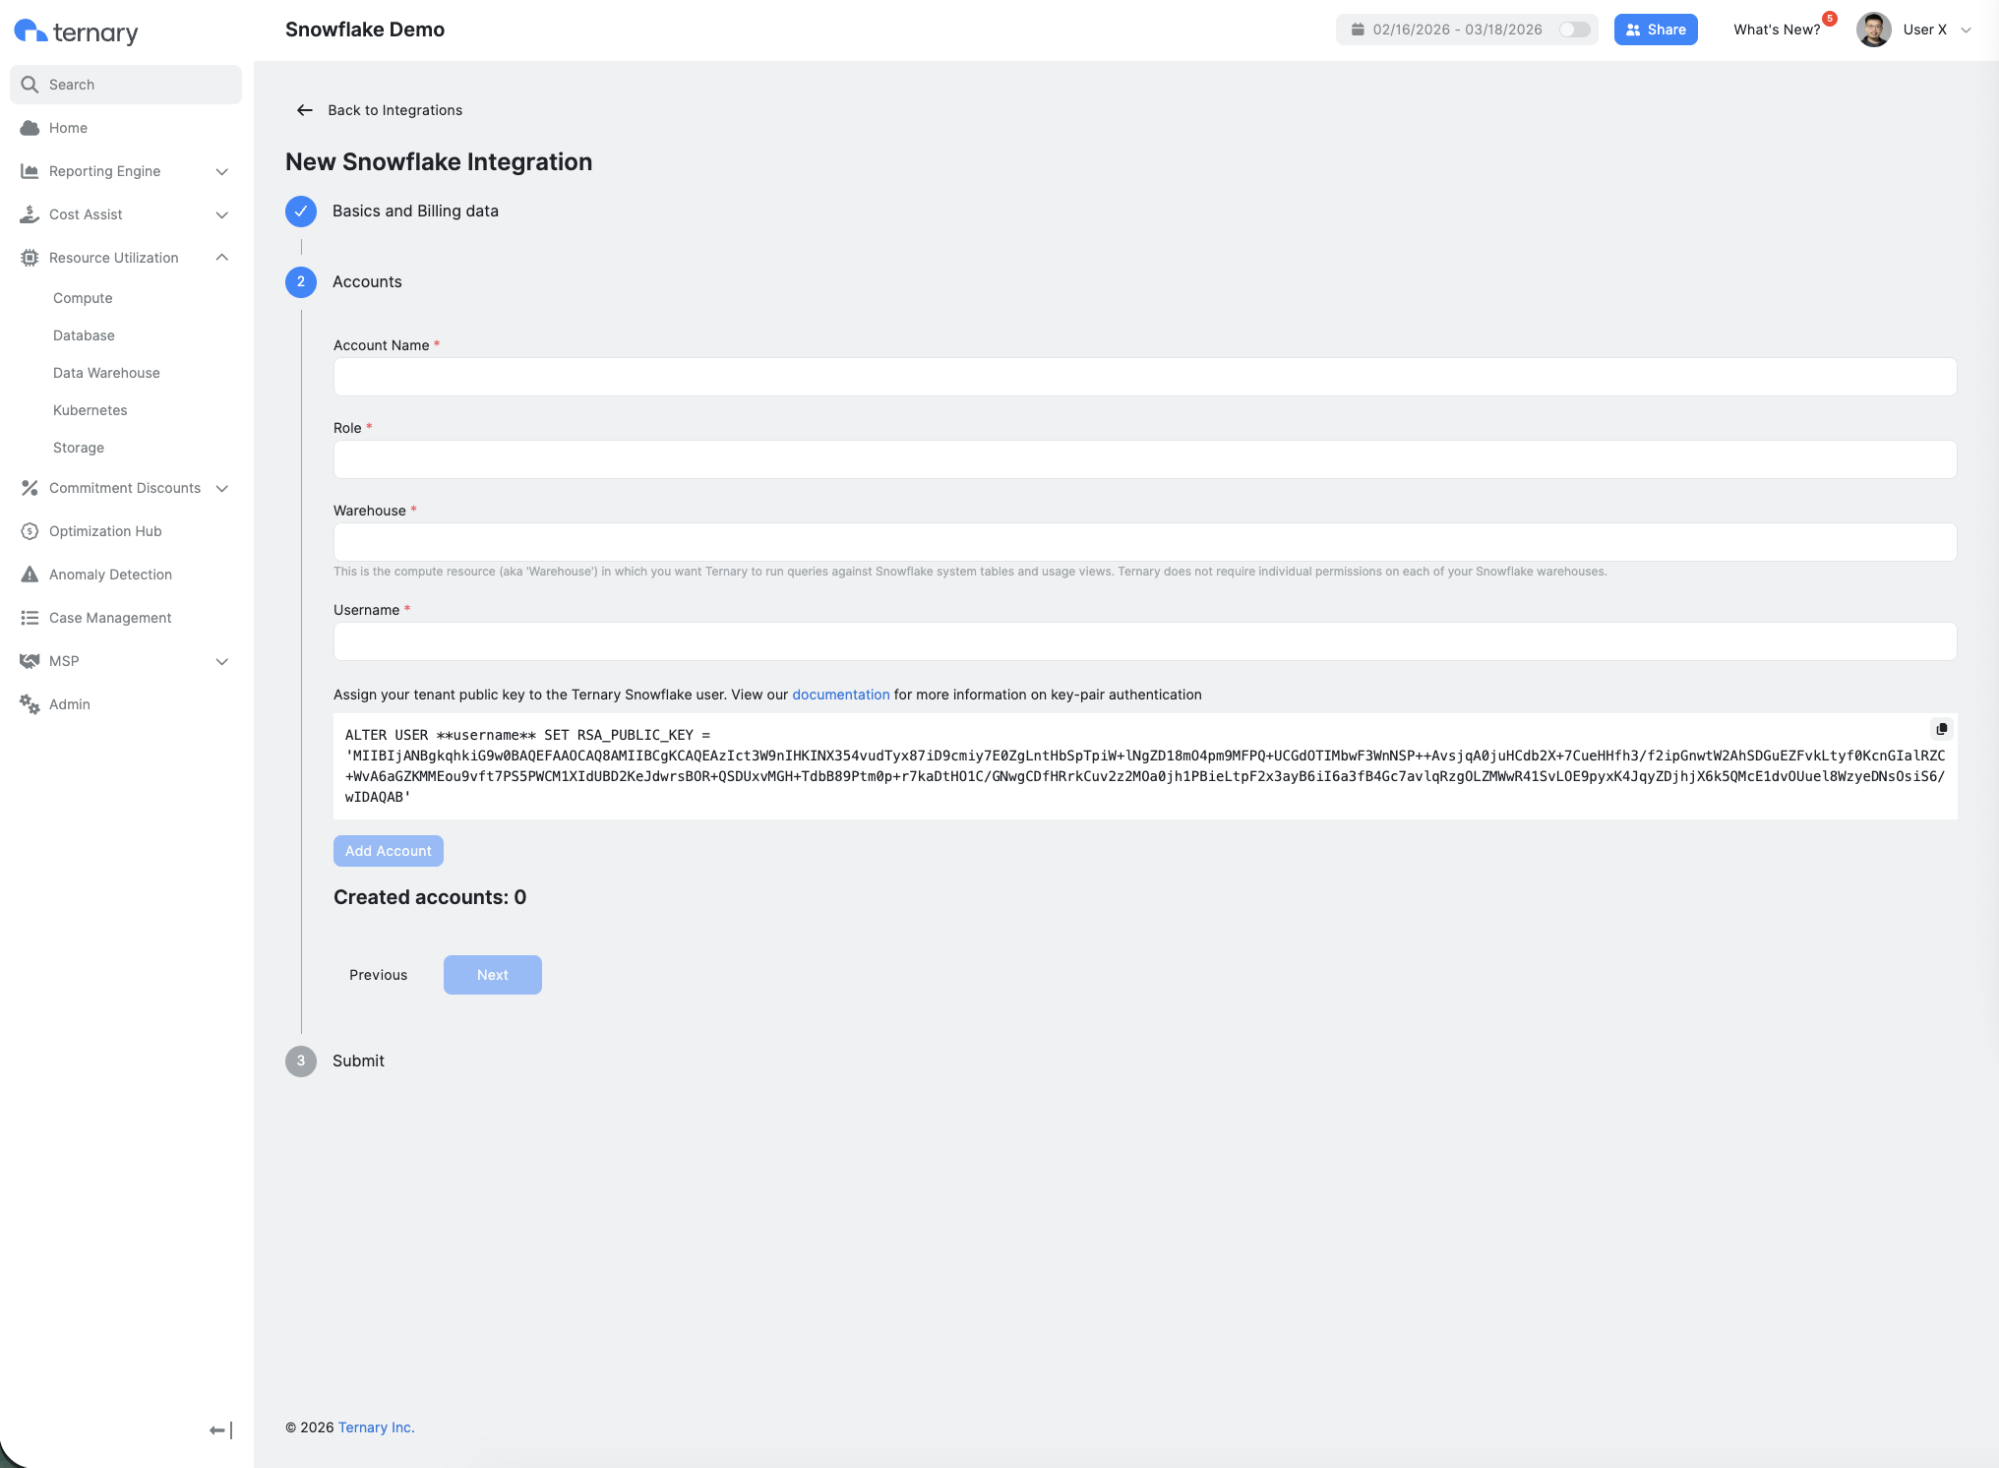Expand the Reporting Engine menu
1999x1468 pixels.
pyautogui.click(x=222, y=171)
